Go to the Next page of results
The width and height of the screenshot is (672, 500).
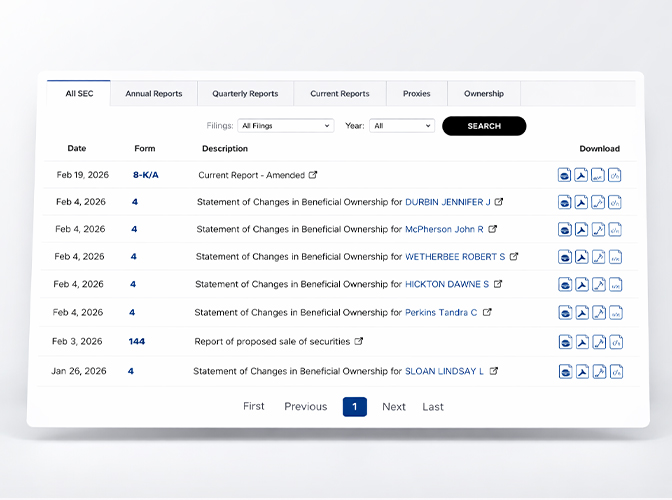click(x=394, y=407)
